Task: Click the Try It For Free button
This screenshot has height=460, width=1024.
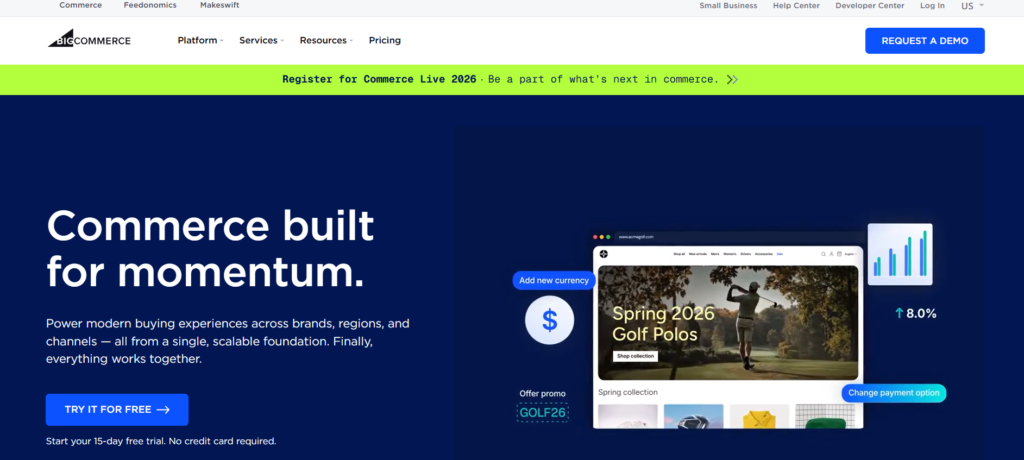Action: 117,409
